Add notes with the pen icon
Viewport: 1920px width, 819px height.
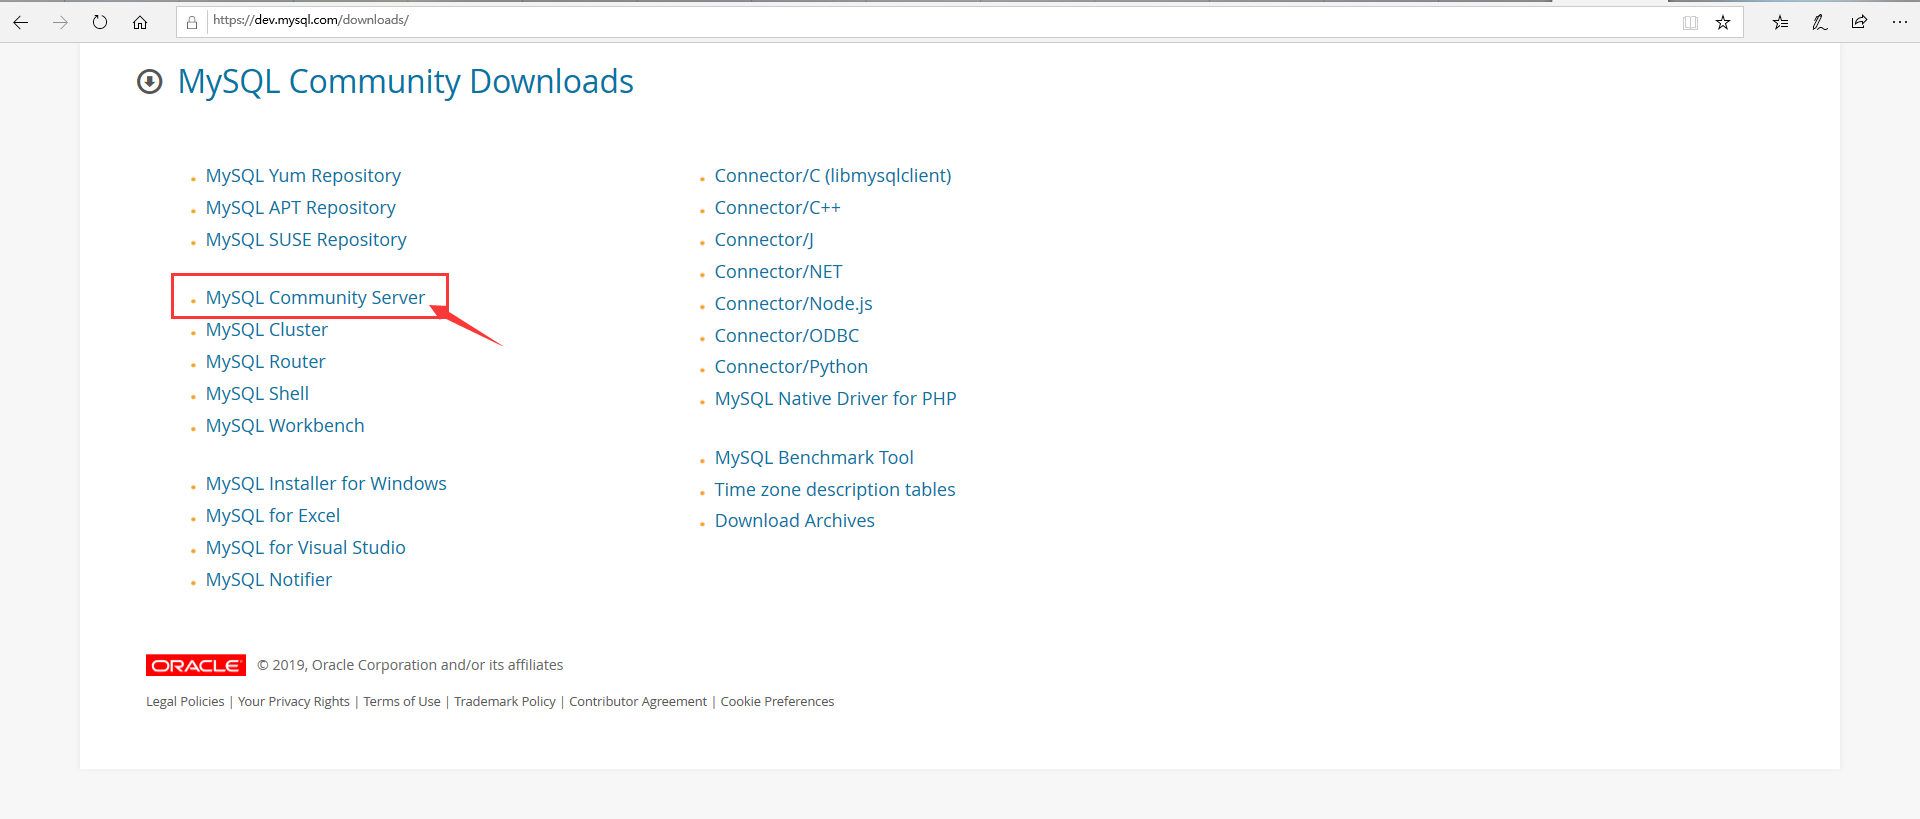point(1820,22)
